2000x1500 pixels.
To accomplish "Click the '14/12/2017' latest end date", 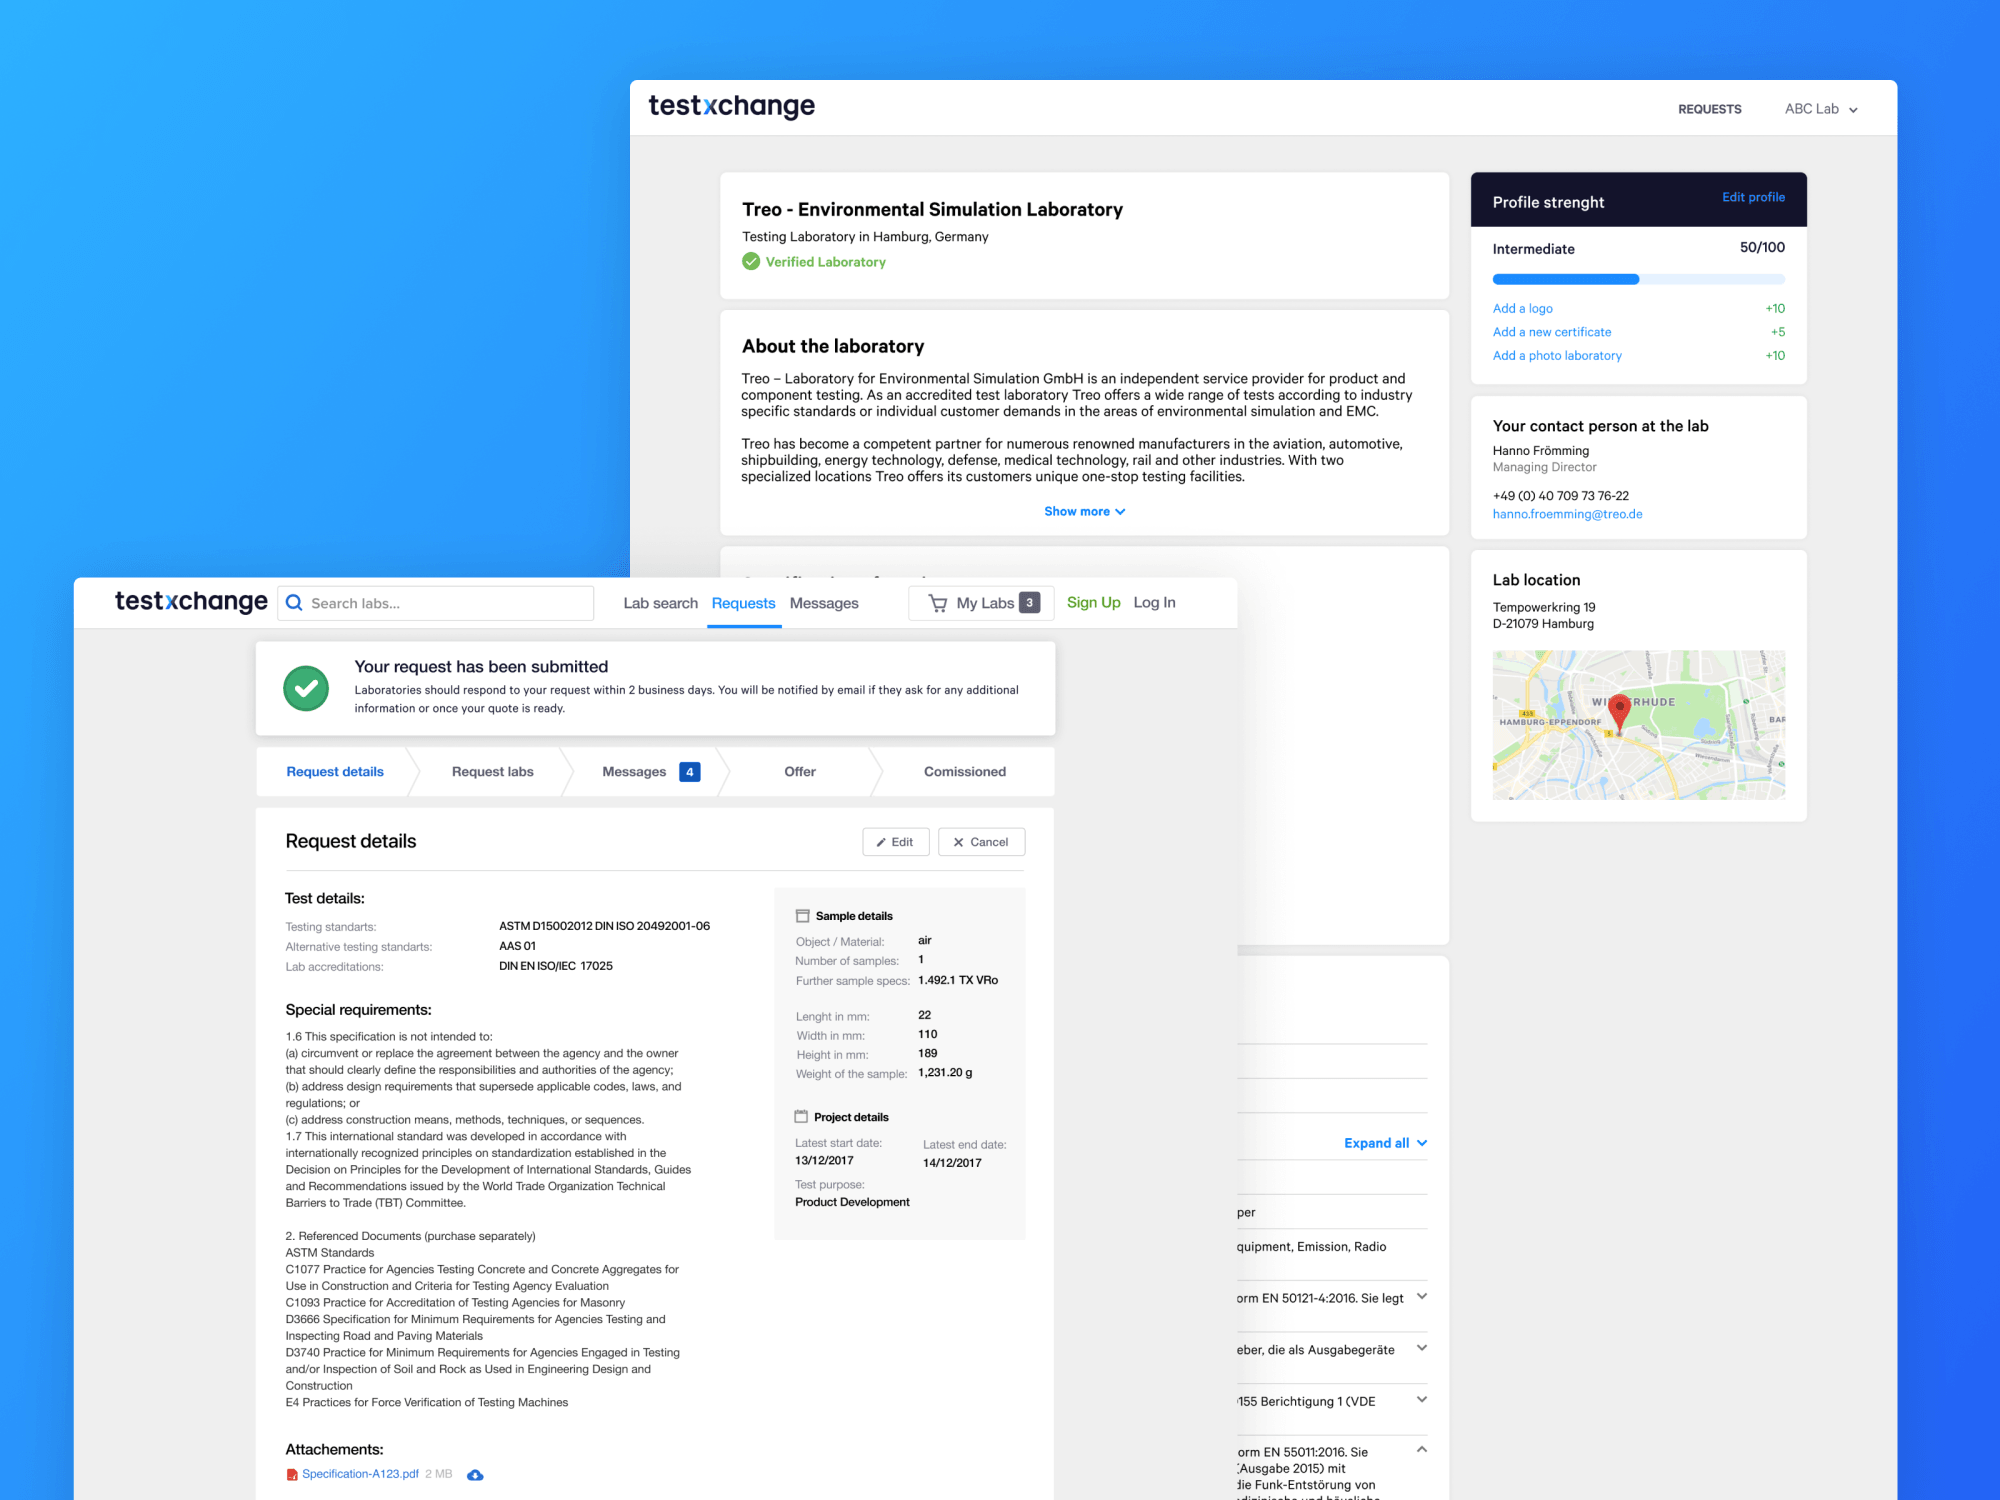I will pyautogui.click(x=952, y=1163).
